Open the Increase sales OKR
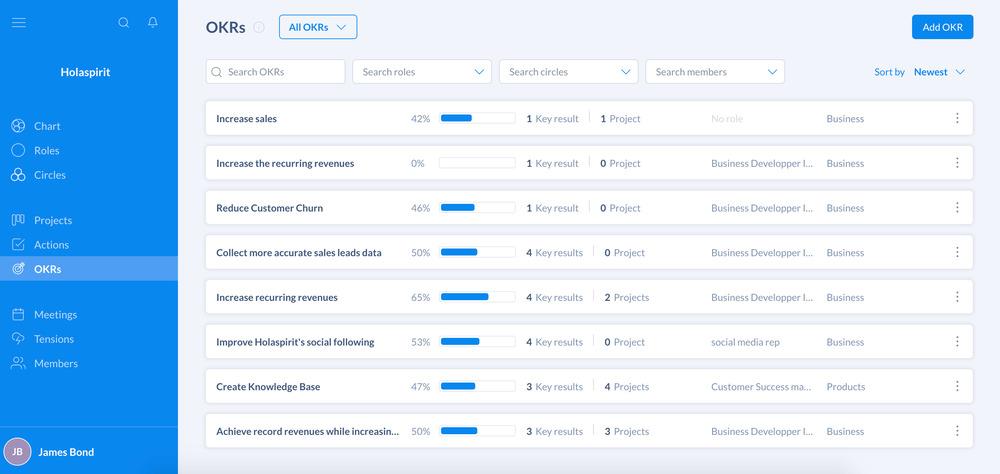 coord(246,119)
